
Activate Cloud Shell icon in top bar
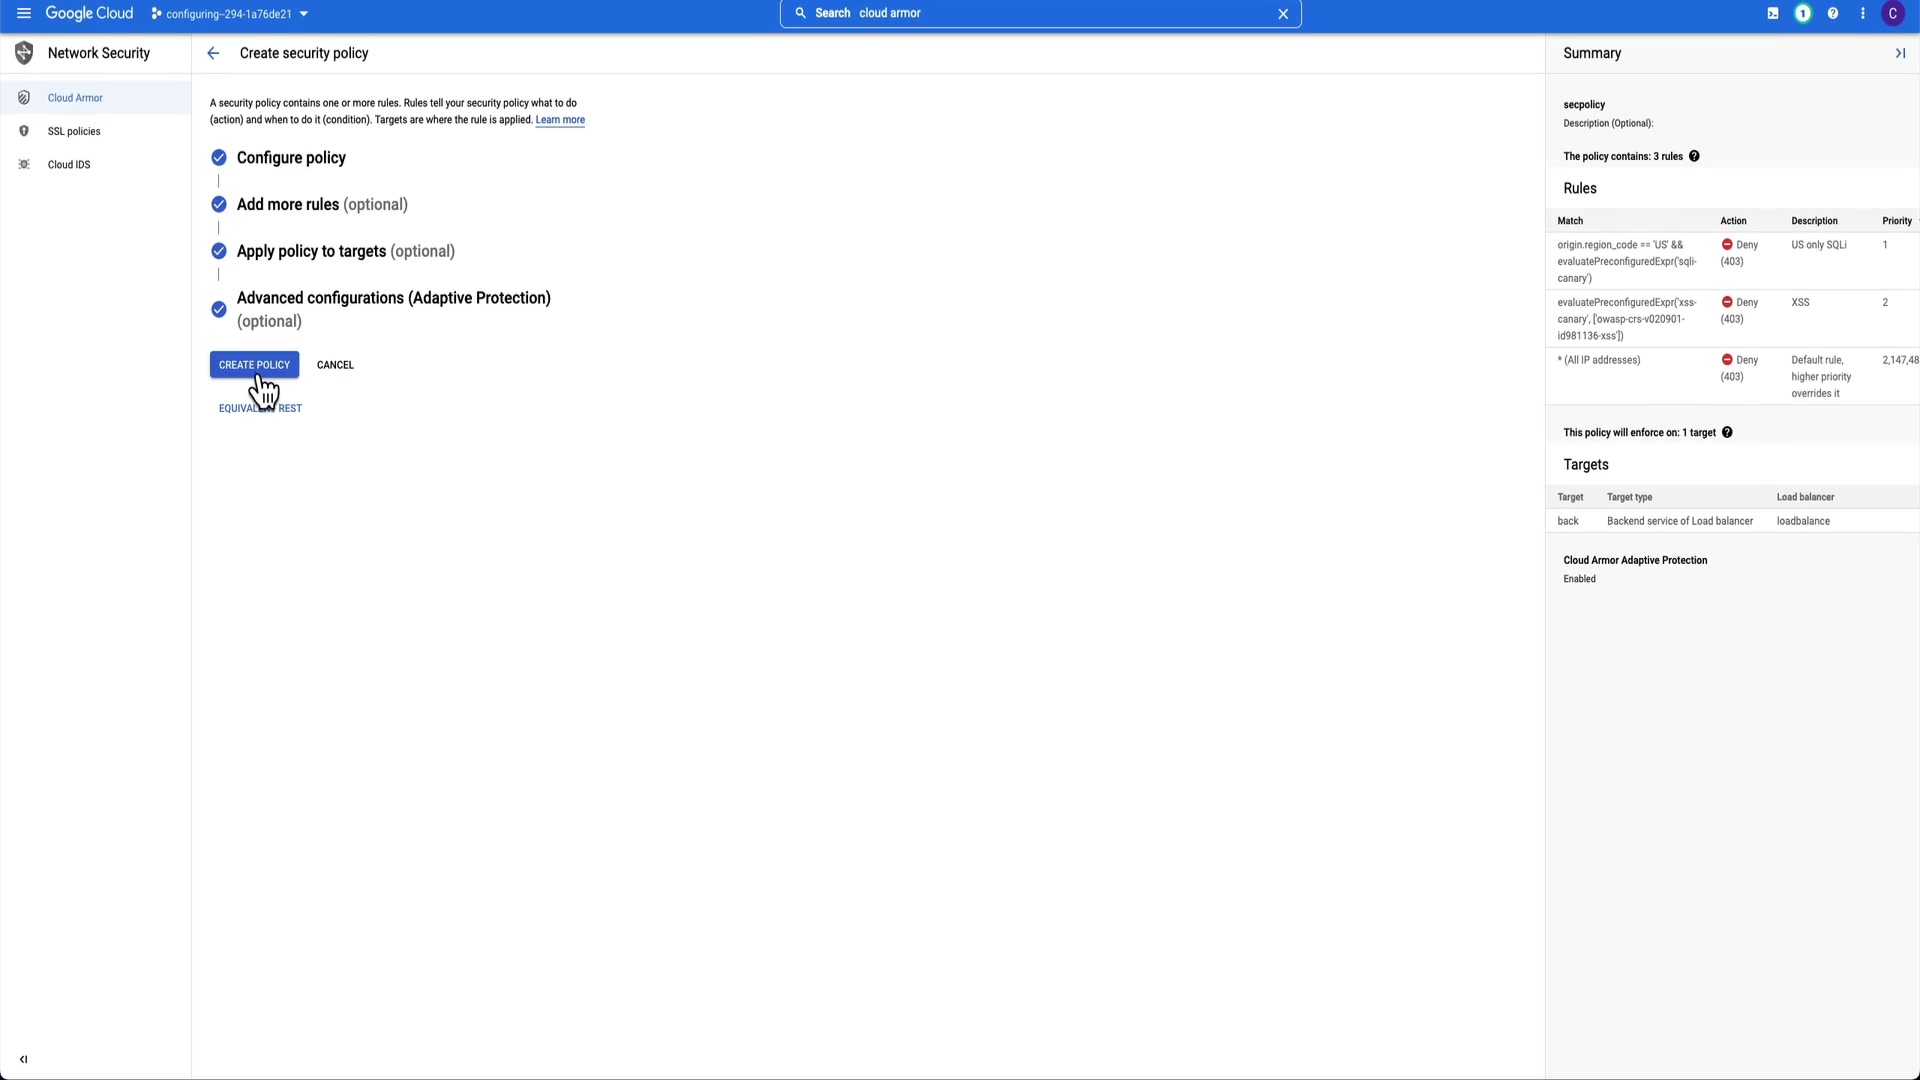click(x=1773, y=13)
